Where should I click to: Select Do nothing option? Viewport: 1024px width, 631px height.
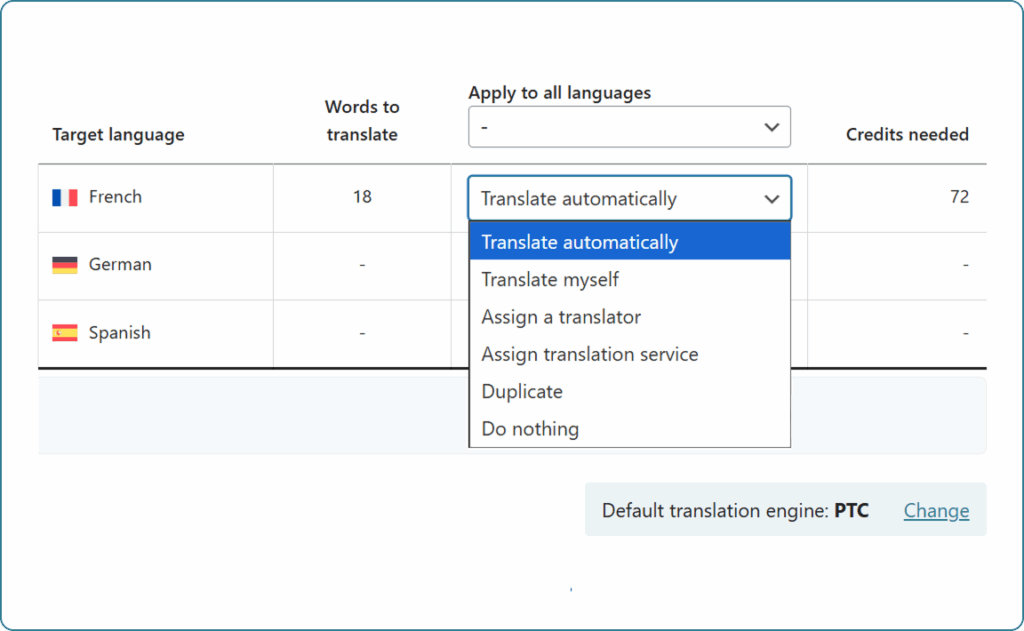pos(530,429)
